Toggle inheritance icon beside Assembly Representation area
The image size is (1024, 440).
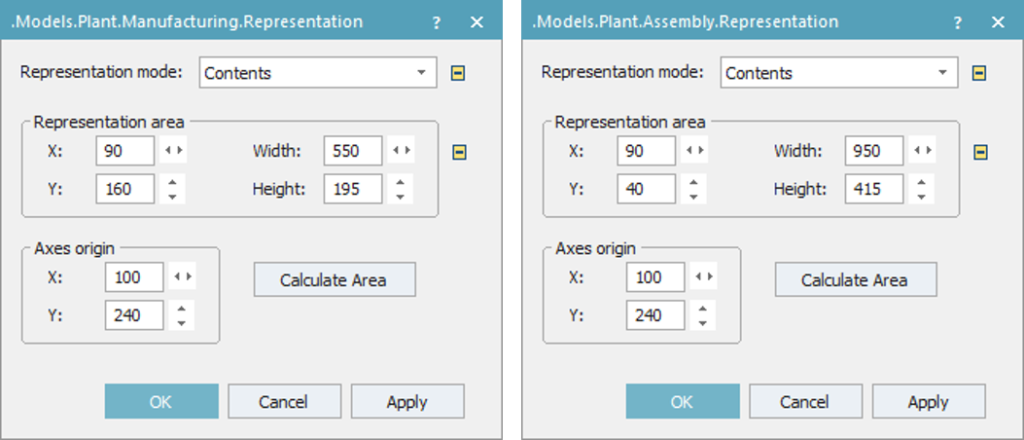[980, 152]
